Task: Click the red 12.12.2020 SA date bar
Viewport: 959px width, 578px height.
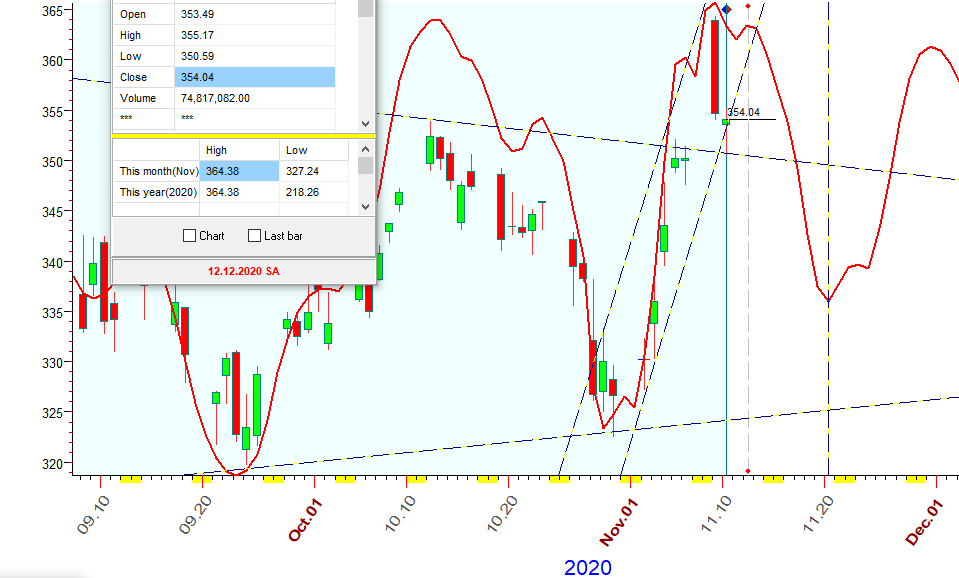Action: (x=243, y=271)
